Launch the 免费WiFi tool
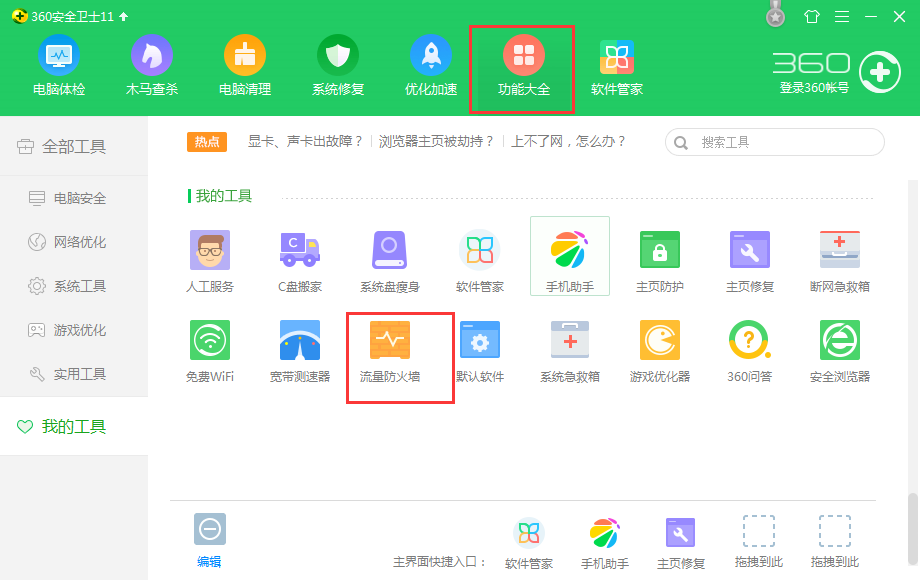Viewport: 920px width, 580px height. pos(210,351)
